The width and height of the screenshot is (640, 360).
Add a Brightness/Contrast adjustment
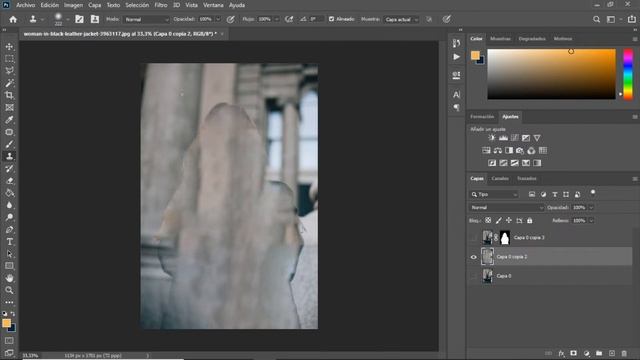click(x=492, y=138)
